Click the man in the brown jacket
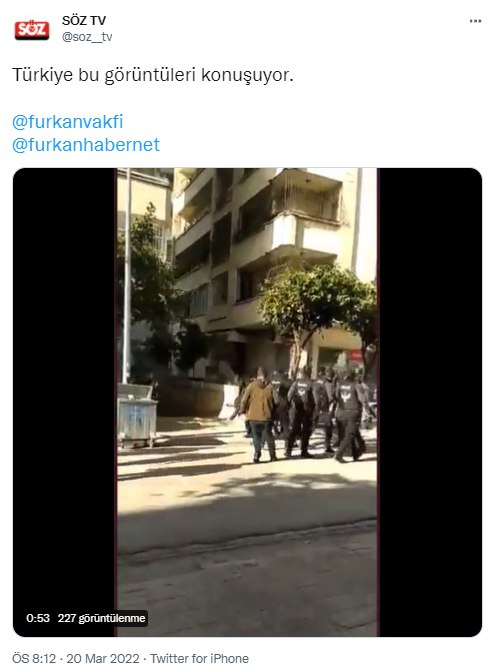The height and width of the screenshot is (666, 497). pos(259,416)
